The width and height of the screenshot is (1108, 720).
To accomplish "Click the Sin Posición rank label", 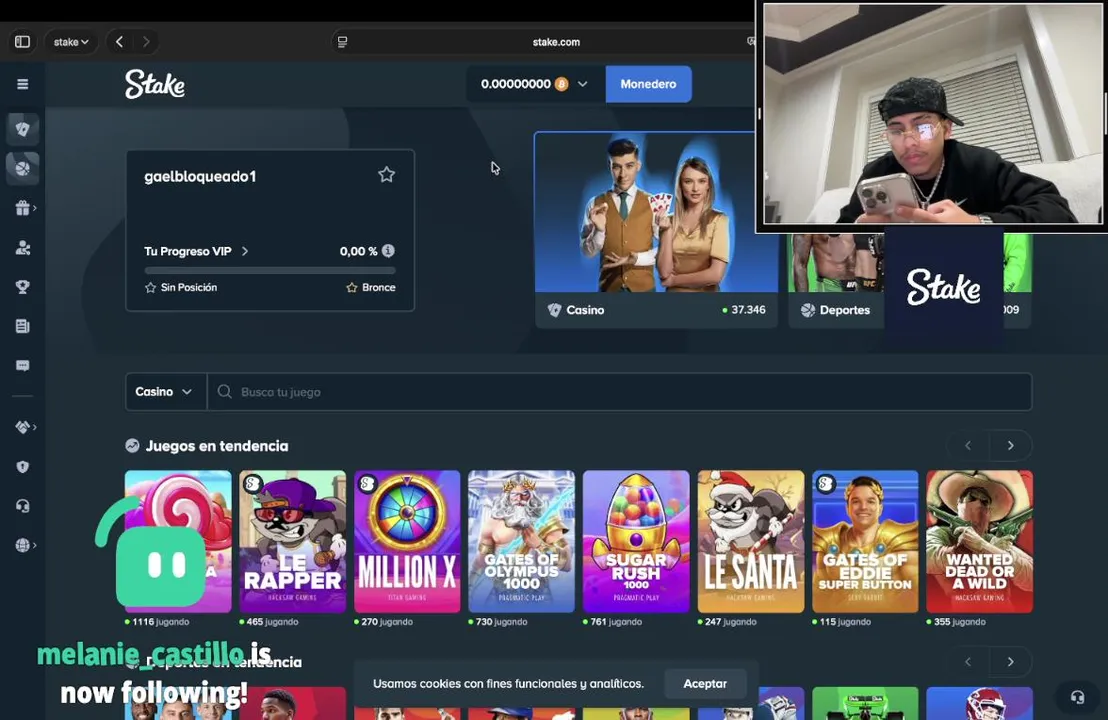I will pyautogui.click(x=189, y=288).
